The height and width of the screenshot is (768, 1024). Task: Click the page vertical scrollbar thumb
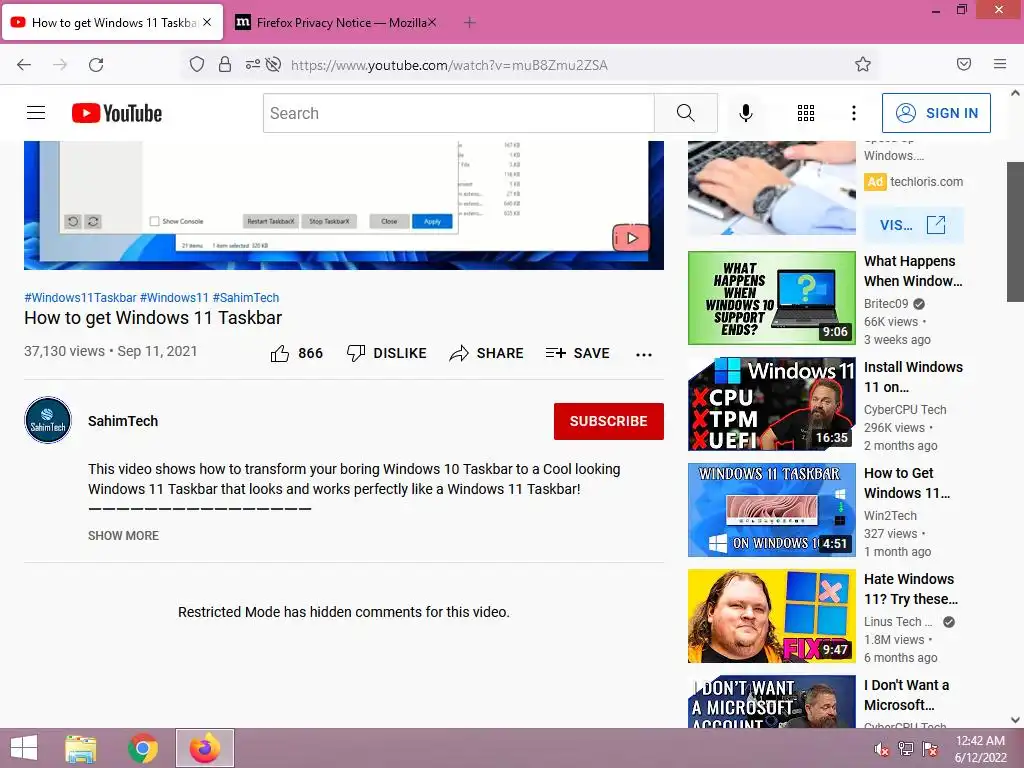tap(1015, 232)
